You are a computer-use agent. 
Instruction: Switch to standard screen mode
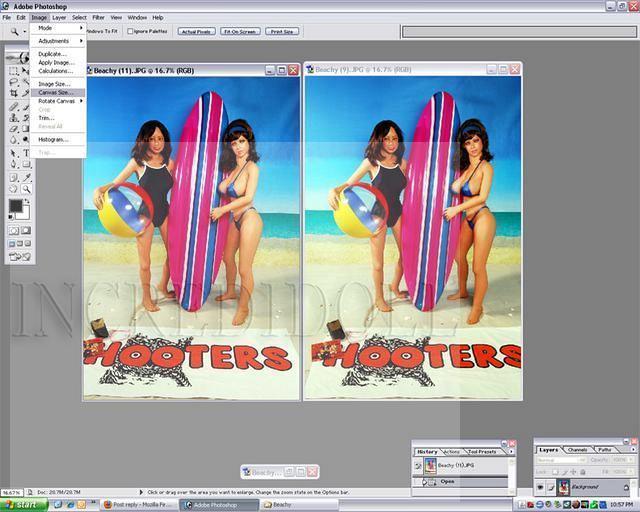pyautogui.click(x=12, y=244)
